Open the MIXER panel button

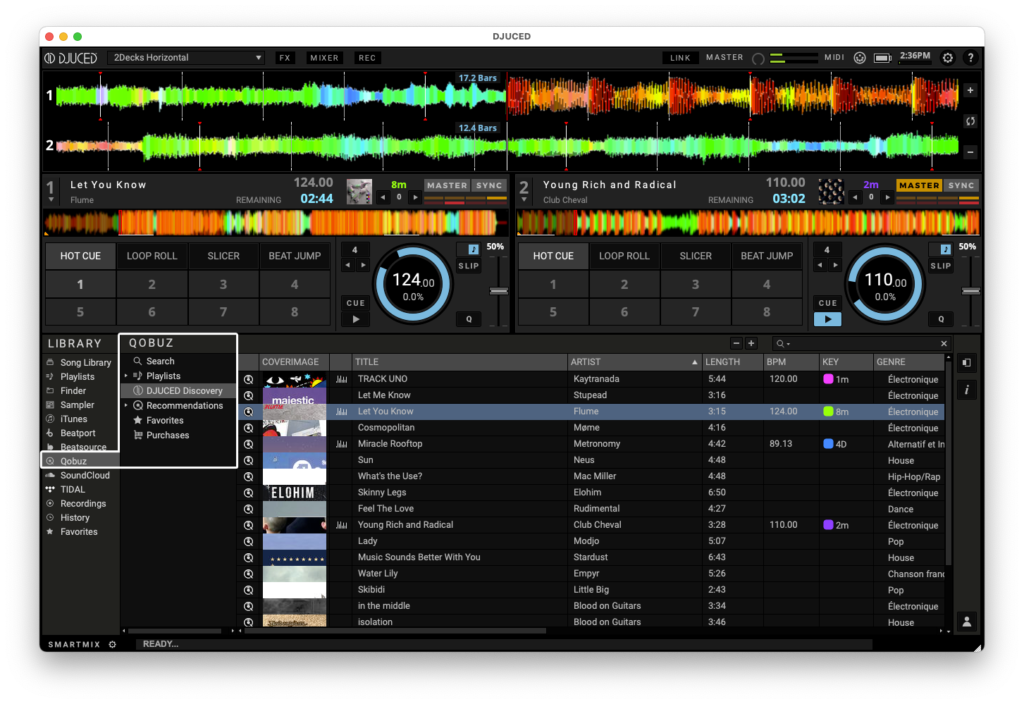coord(324,58)
